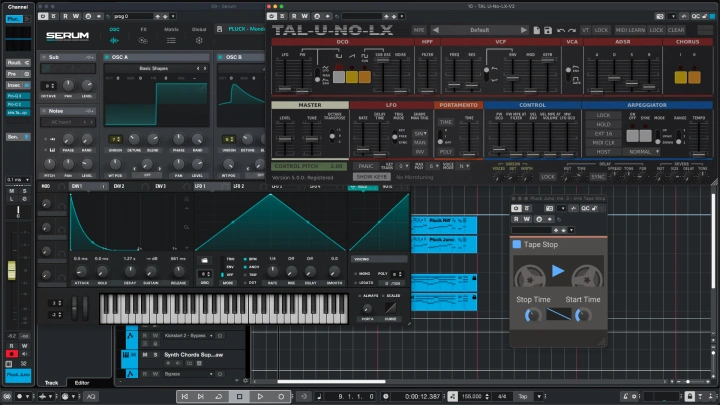Select the Pluck Riff clip

(444, 225)
